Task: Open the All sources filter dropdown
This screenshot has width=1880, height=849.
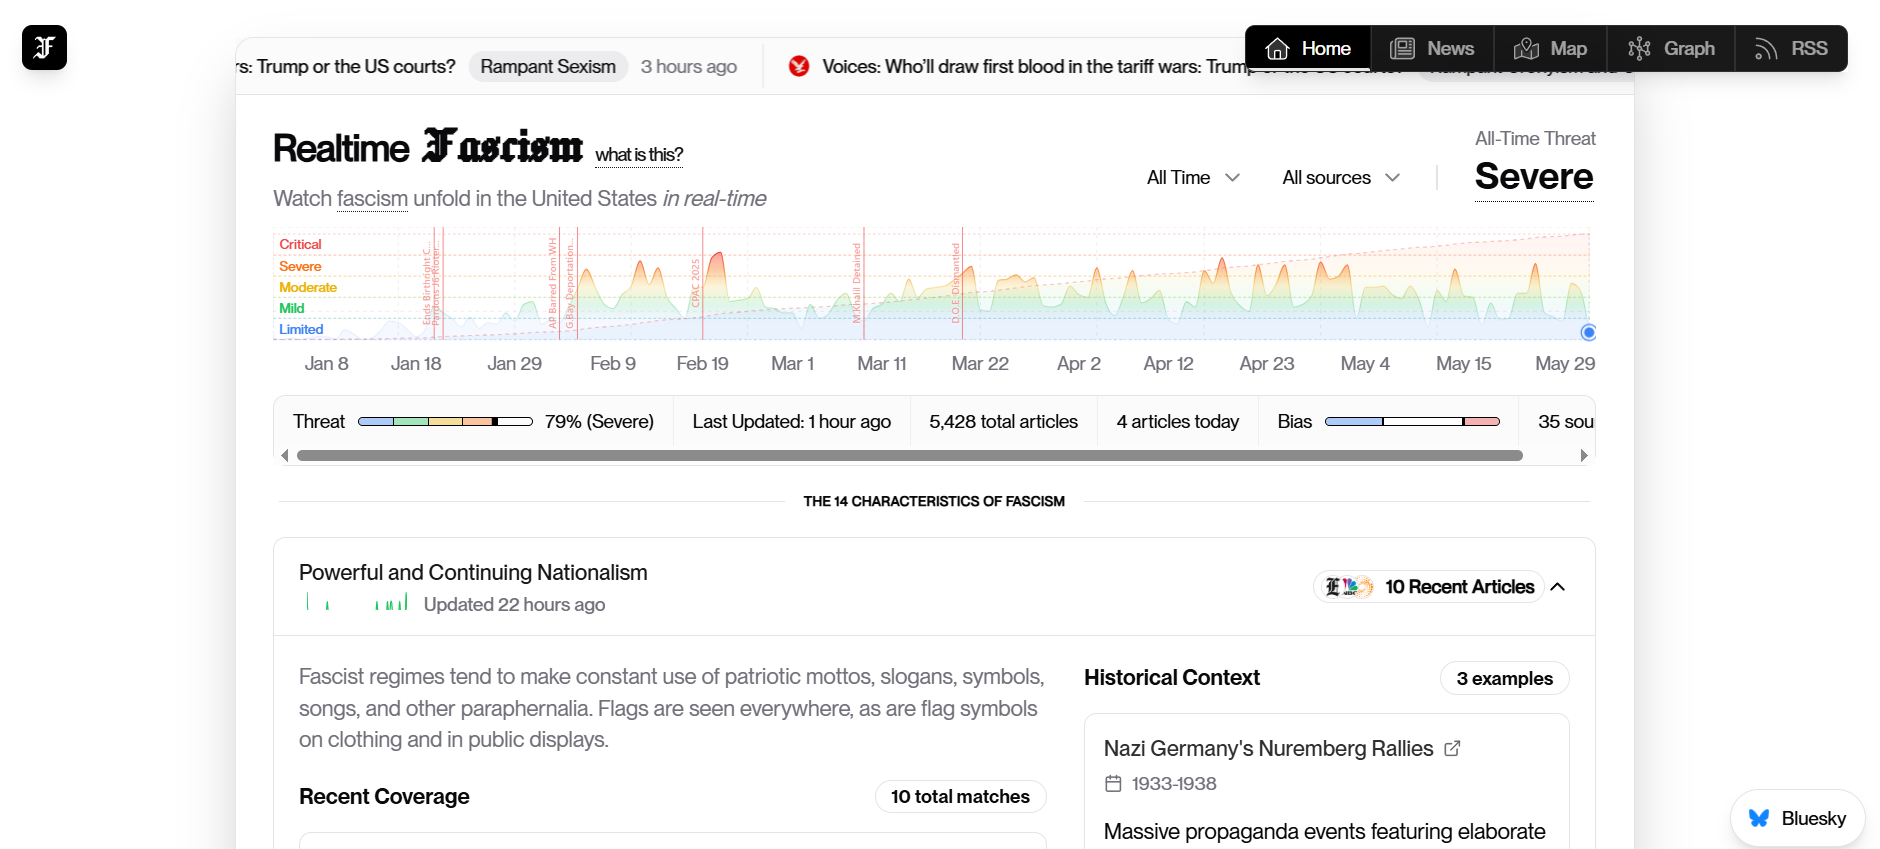Action: click(x=1341, y=177)
